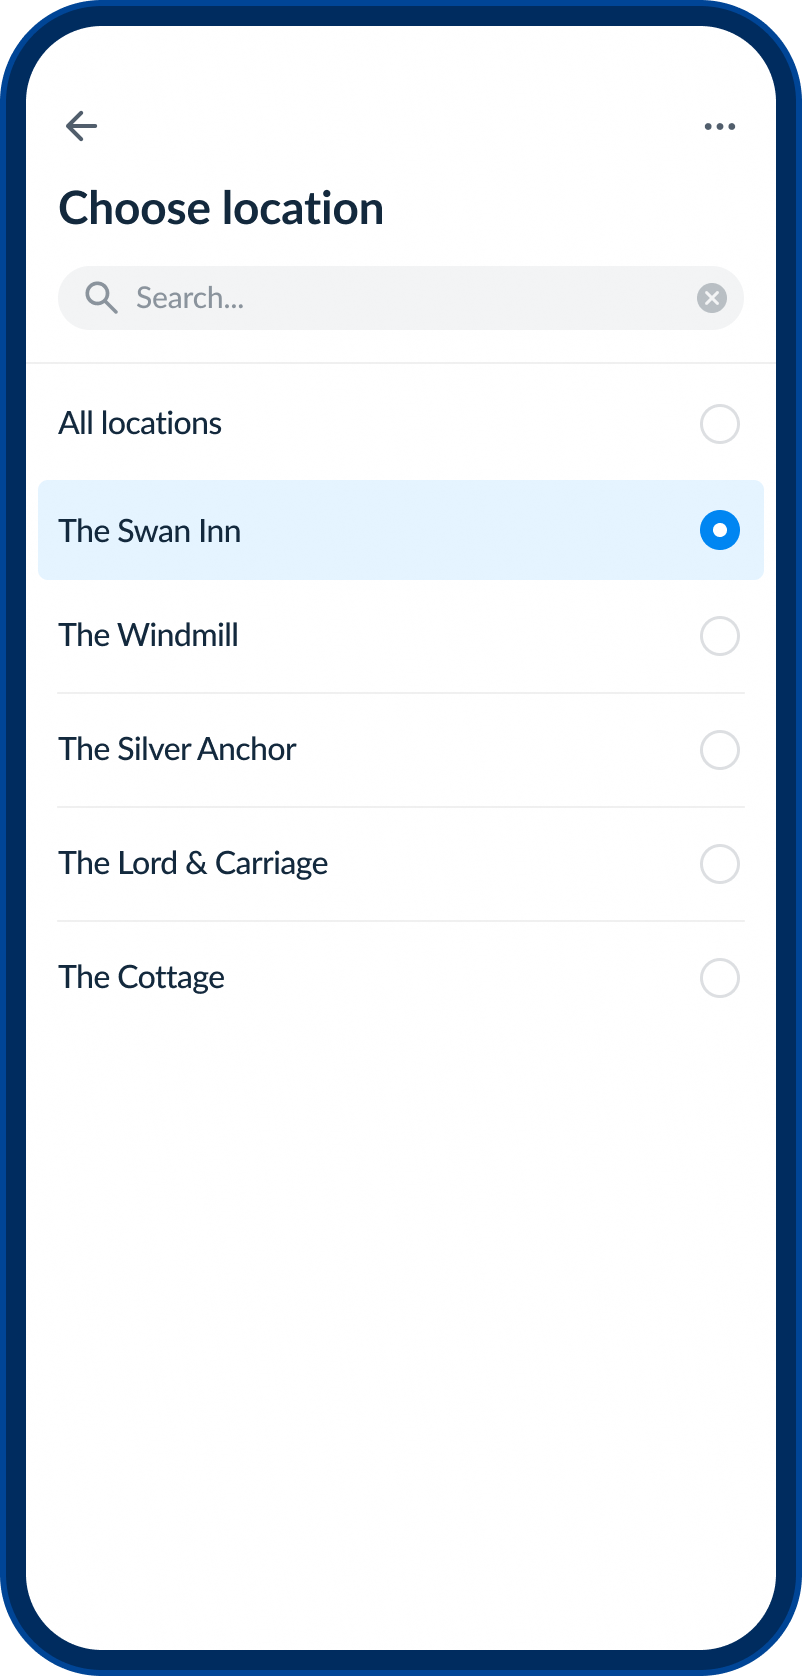The height and width of the screenshot is (1676, 802).
Task: Tap the All locations text label
Action: [x=140, y=424]
